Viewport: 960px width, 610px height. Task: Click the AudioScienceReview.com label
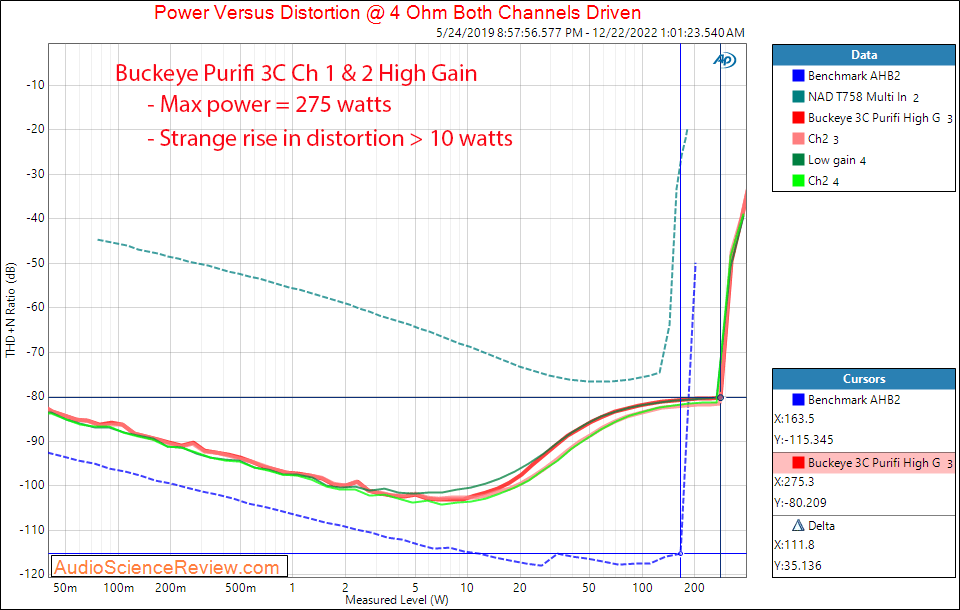click(167, 567)
